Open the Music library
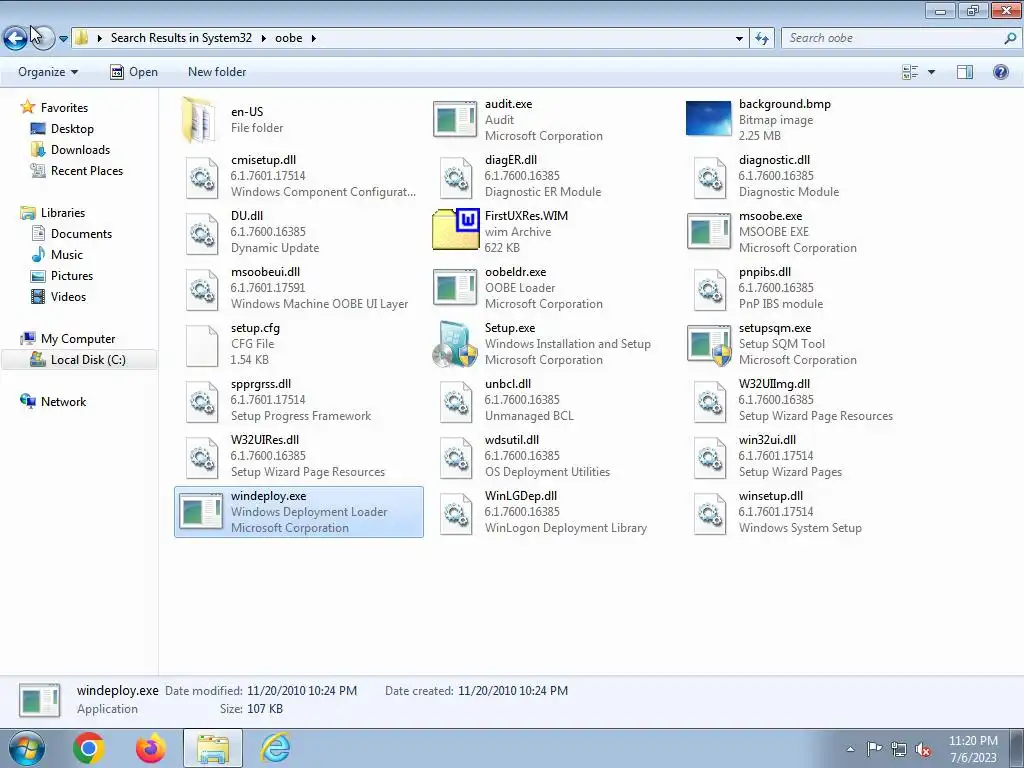This screenshot has height=768, width=1024. point(67,255)
